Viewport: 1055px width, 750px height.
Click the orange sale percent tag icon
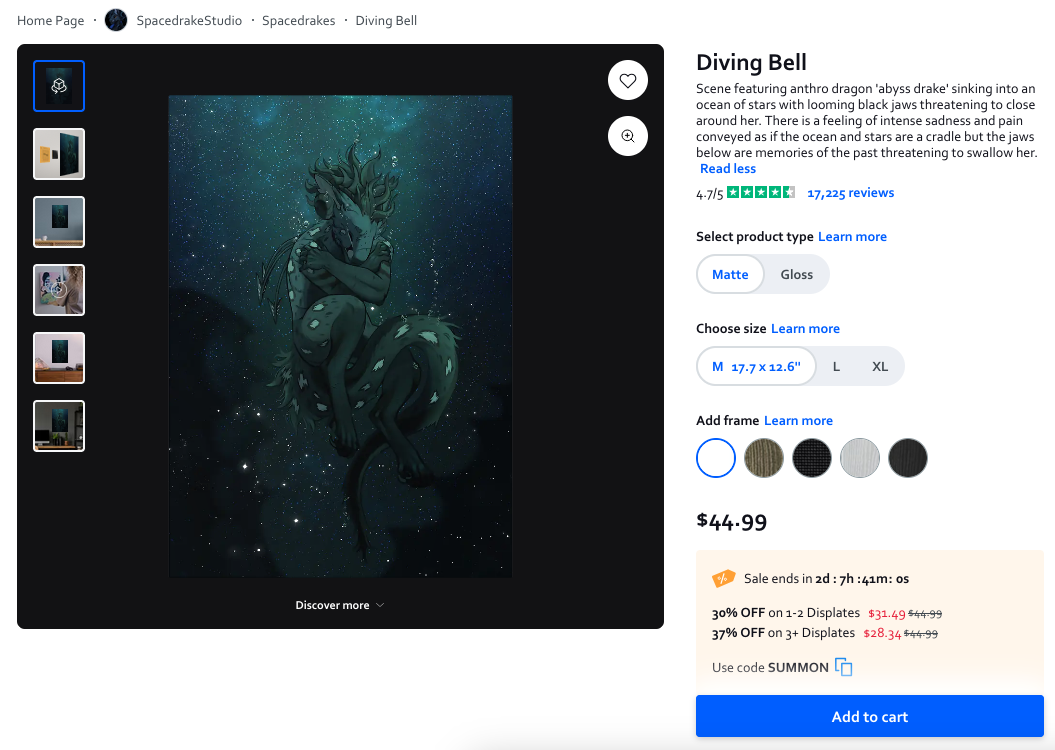coord(723,578)
